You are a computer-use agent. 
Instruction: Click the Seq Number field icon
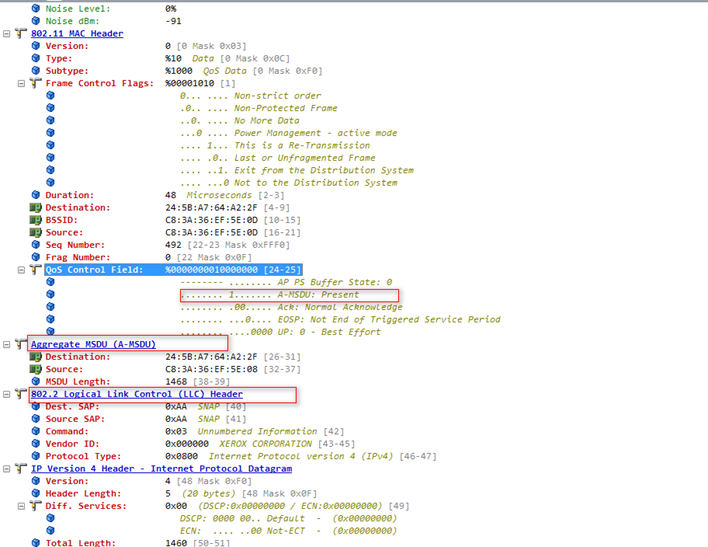[36, 245]
